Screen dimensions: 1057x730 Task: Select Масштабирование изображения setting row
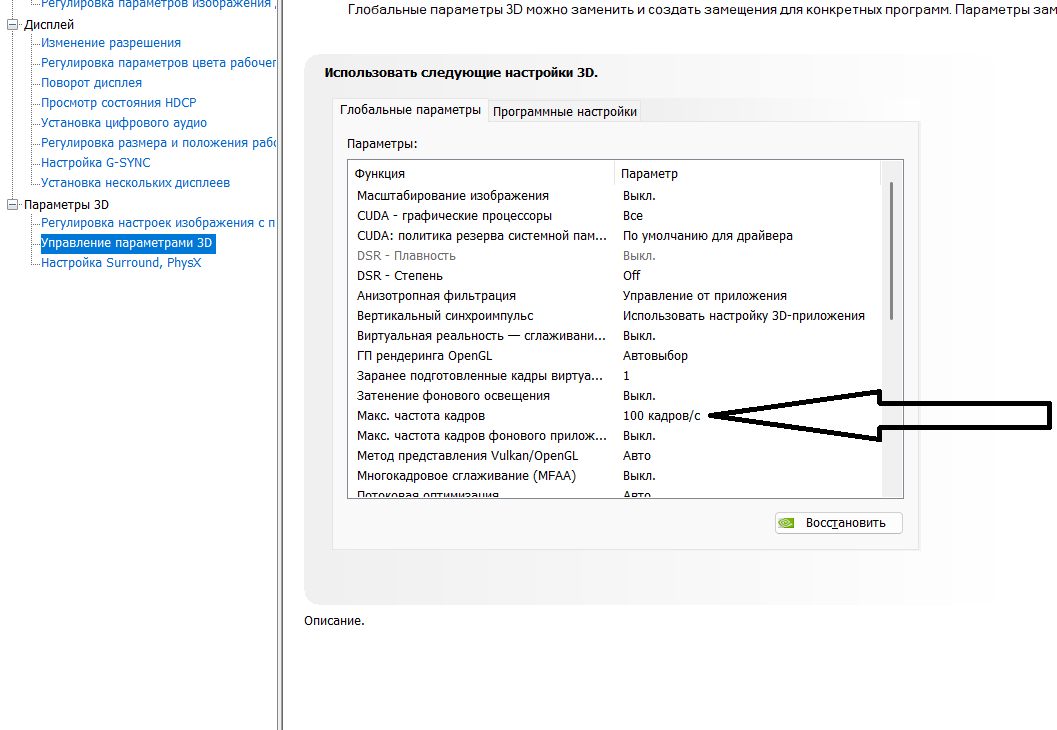click(x=613, y=195)
